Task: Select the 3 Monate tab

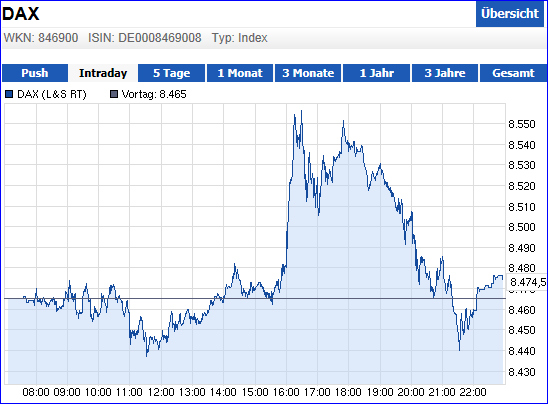Action: [308, 73]
